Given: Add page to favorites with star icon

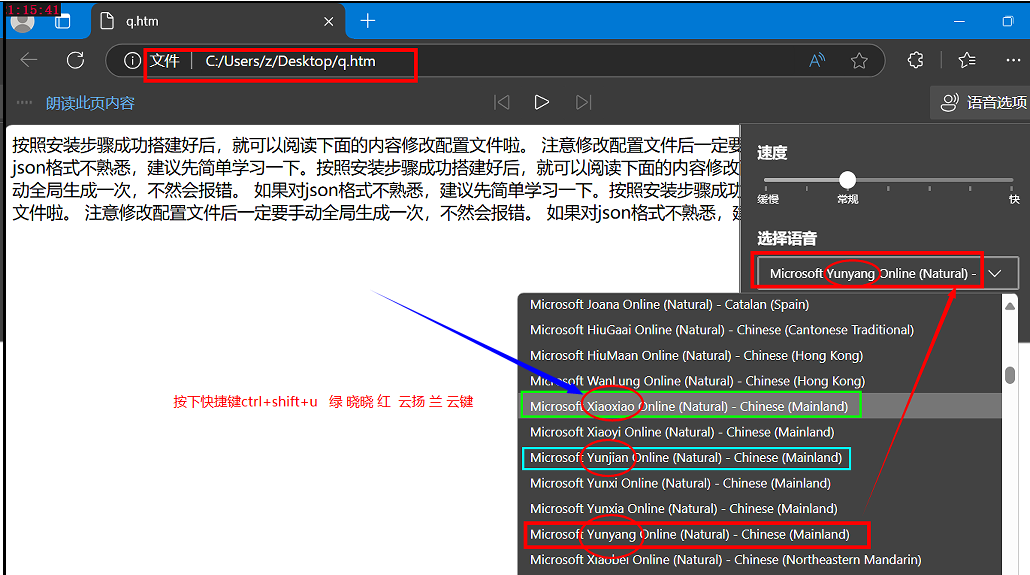Looking at the screenshot, I should click(859, 61).
